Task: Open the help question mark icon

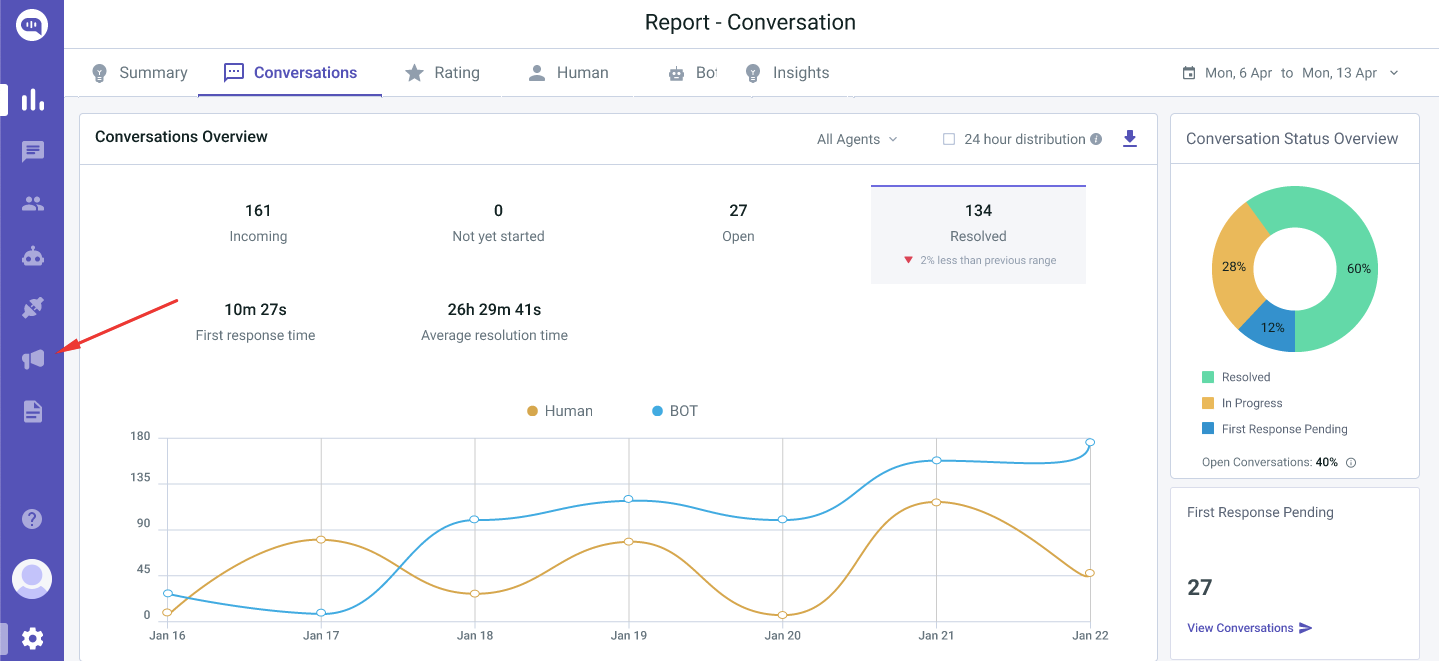Action: pyautogui.click(x=33, y=519)
